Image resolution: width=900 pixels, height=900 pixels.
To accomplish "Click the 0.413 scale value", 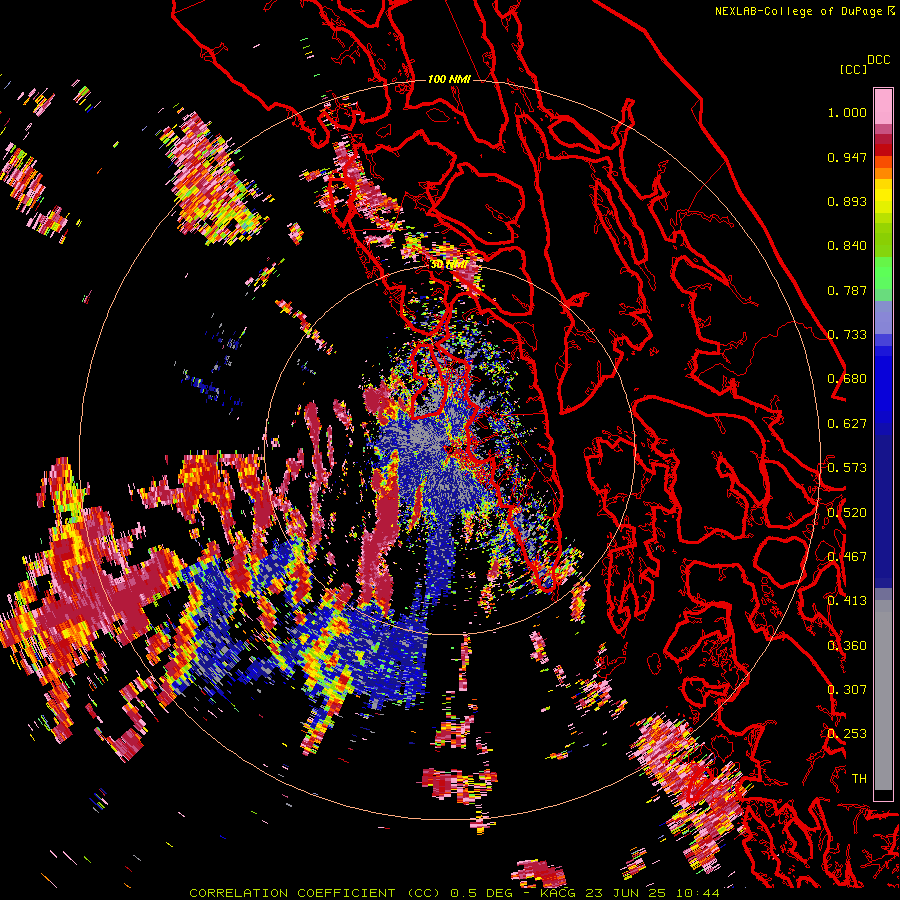I will click(x=847, y=601).
